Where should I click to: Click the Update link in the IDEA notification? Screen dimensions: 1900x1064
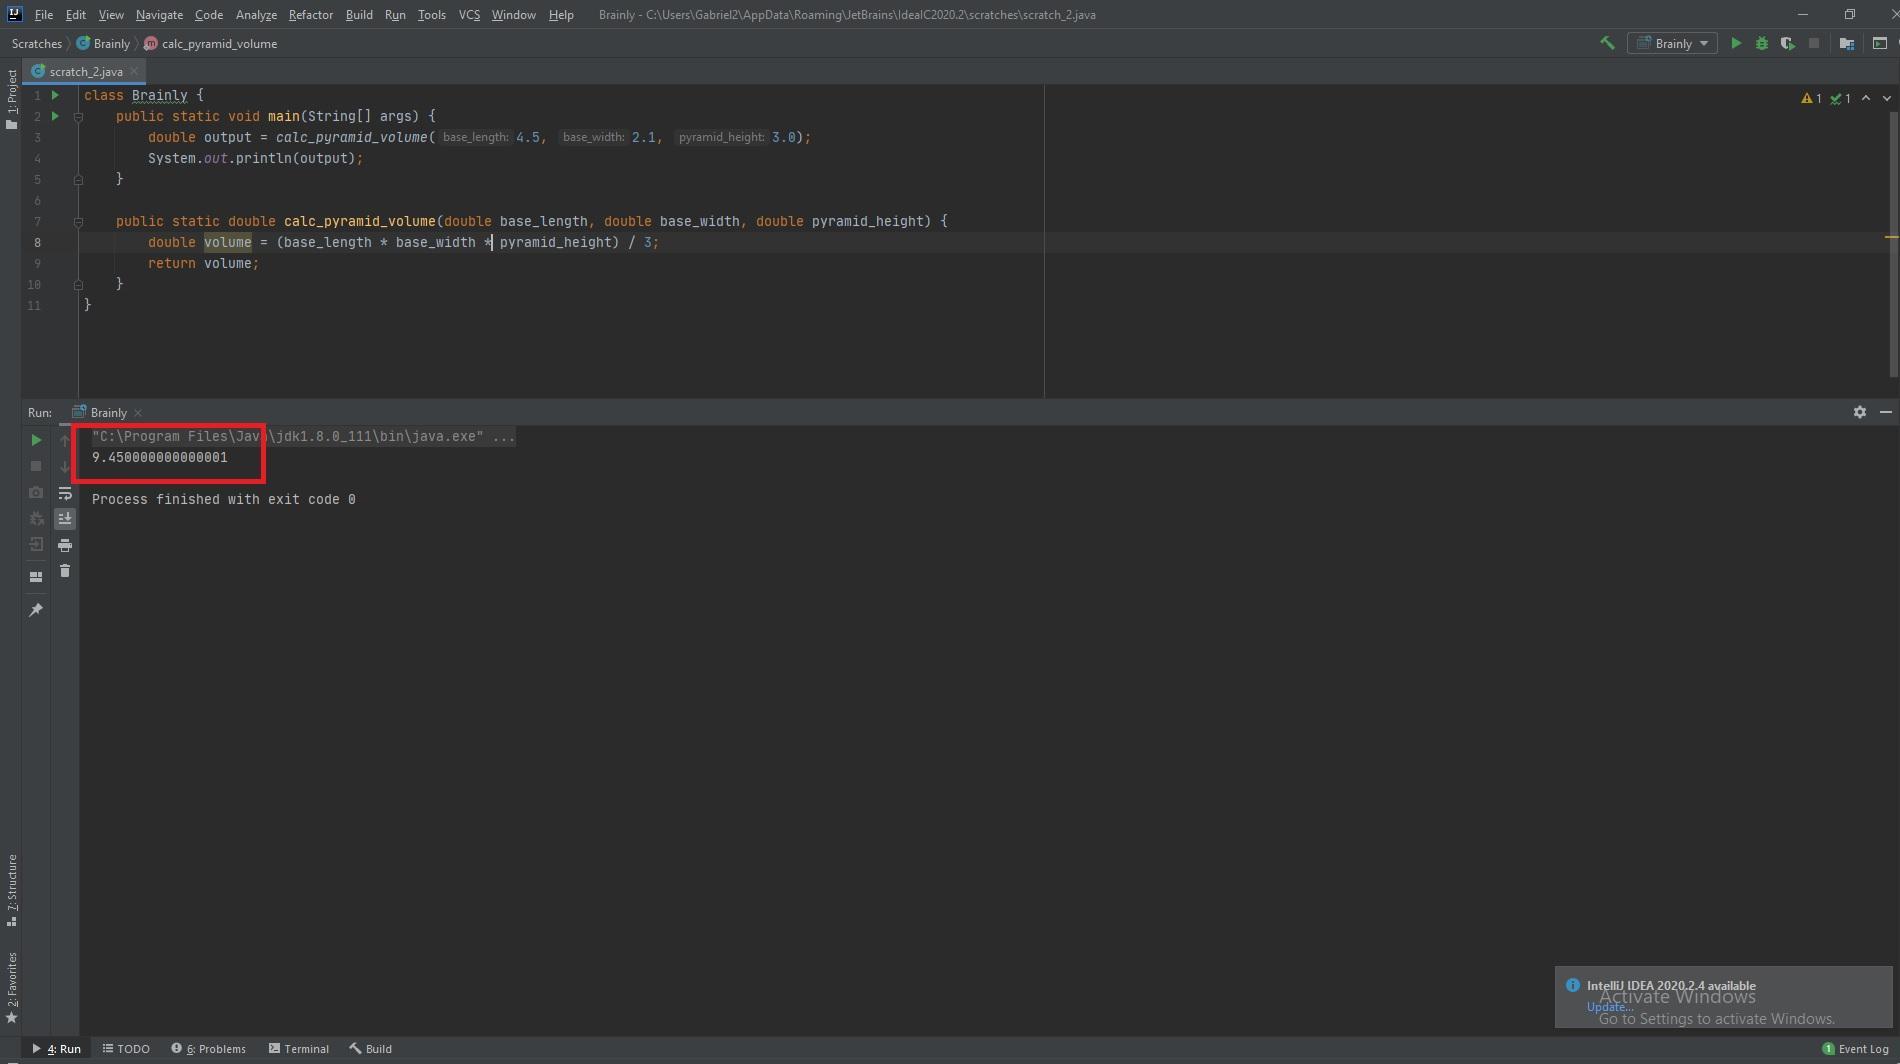(1609, 1006)
